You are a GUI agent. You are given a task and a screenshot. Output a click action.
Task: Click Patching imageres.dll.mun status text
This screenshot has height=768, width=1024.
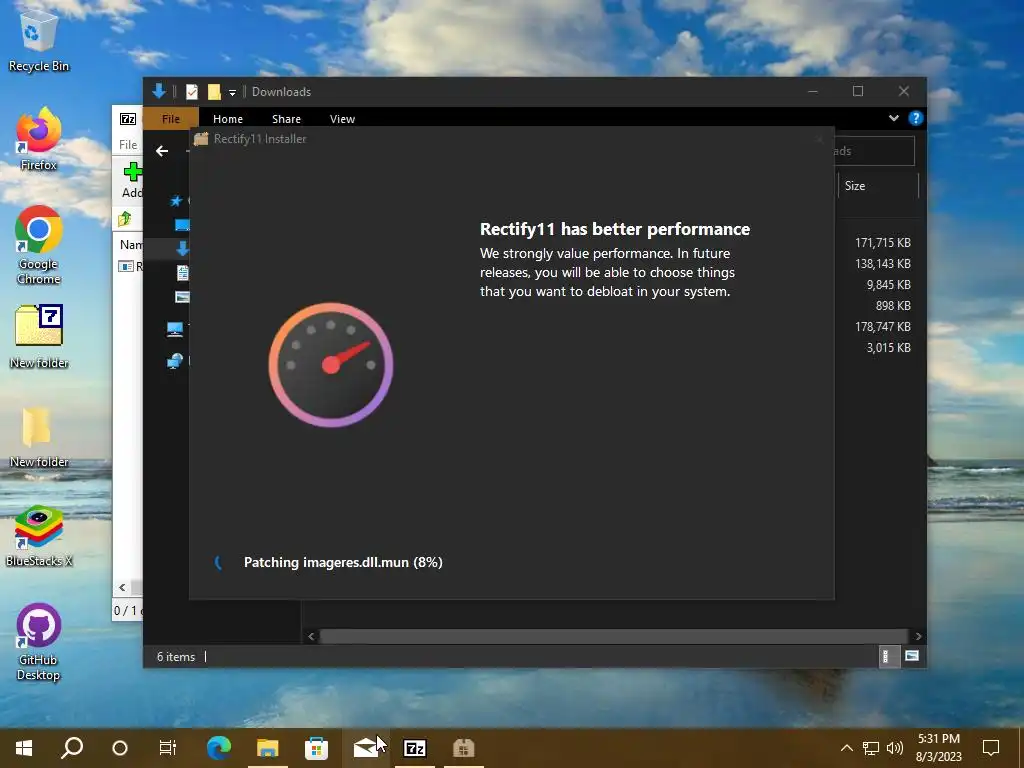tap(343, 562)
